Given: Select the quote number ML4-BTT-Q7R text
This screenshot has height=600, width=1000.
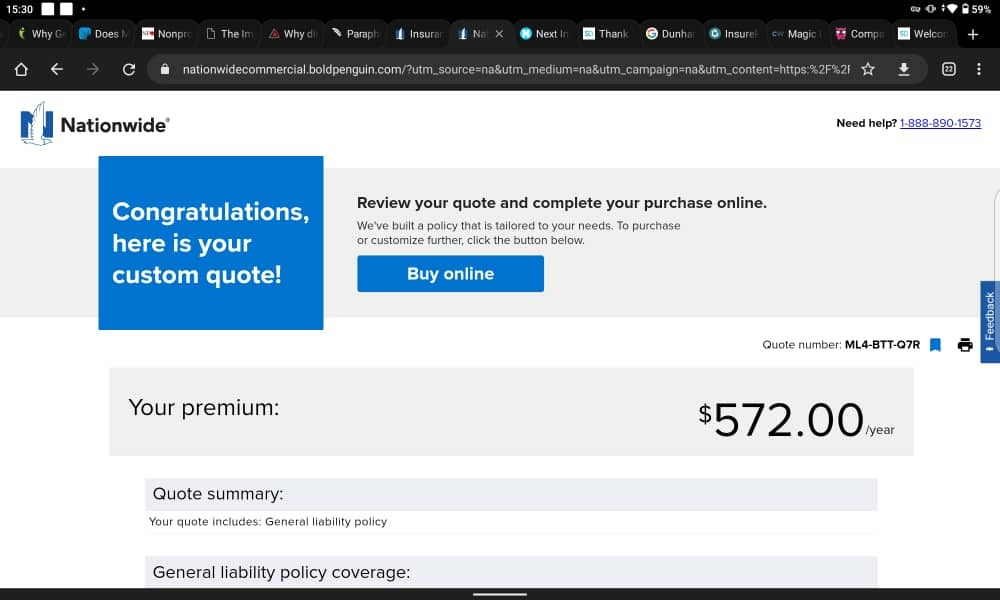Looking at the screenshot, I should [x=882, y=345].
